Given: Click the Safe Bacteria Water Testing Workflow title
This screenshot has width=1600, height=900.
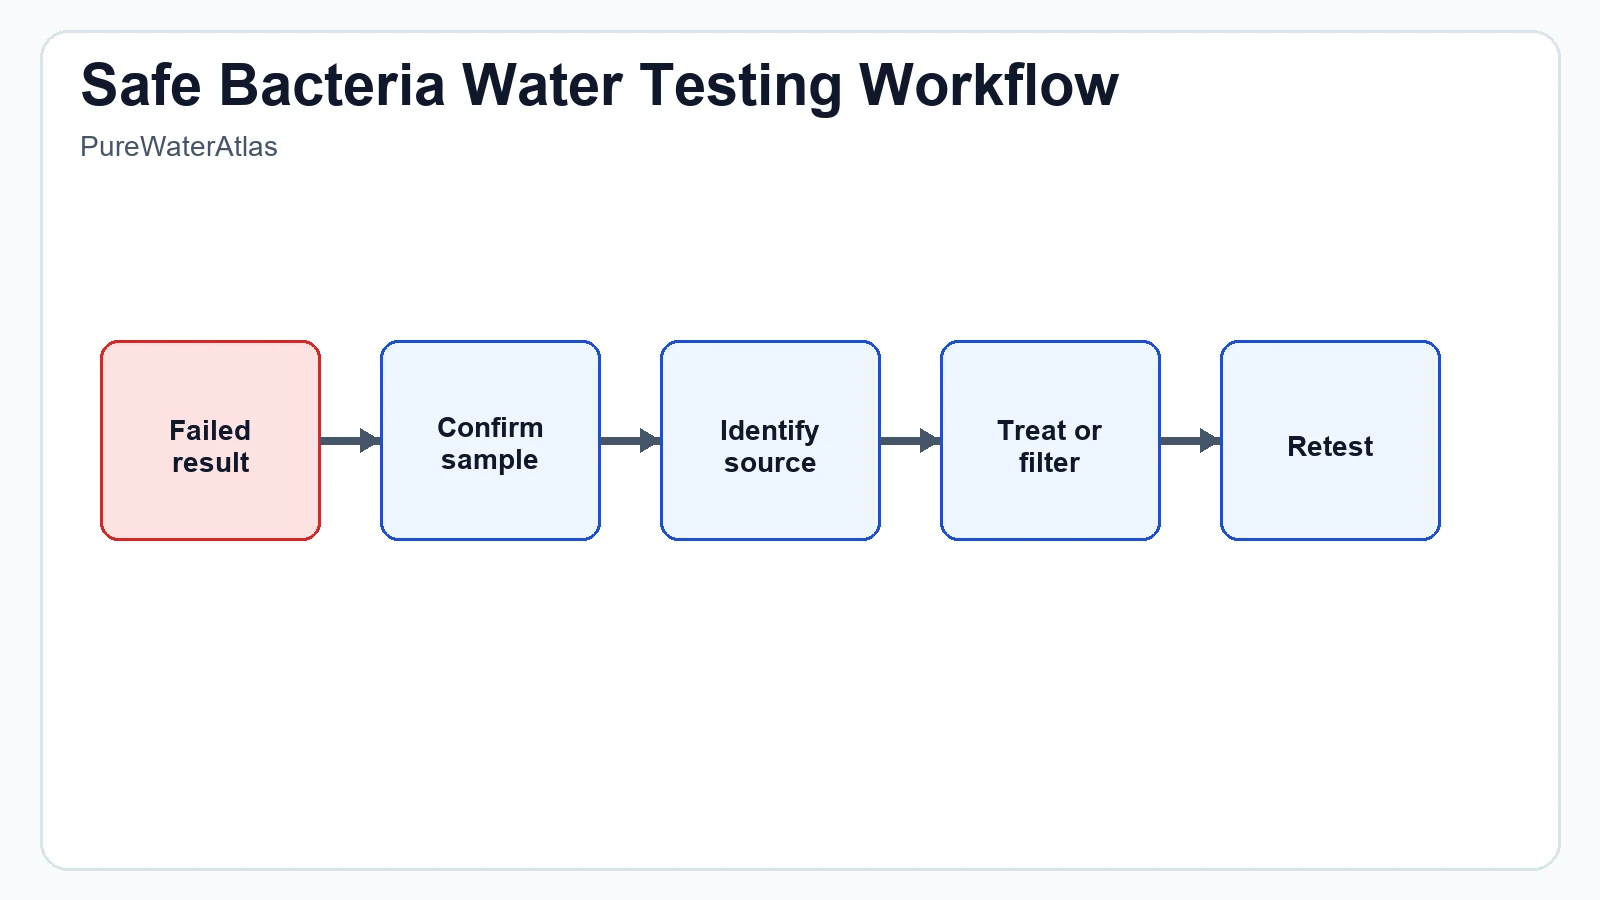Looking at the screenshot, I should [x=599, y=85].
